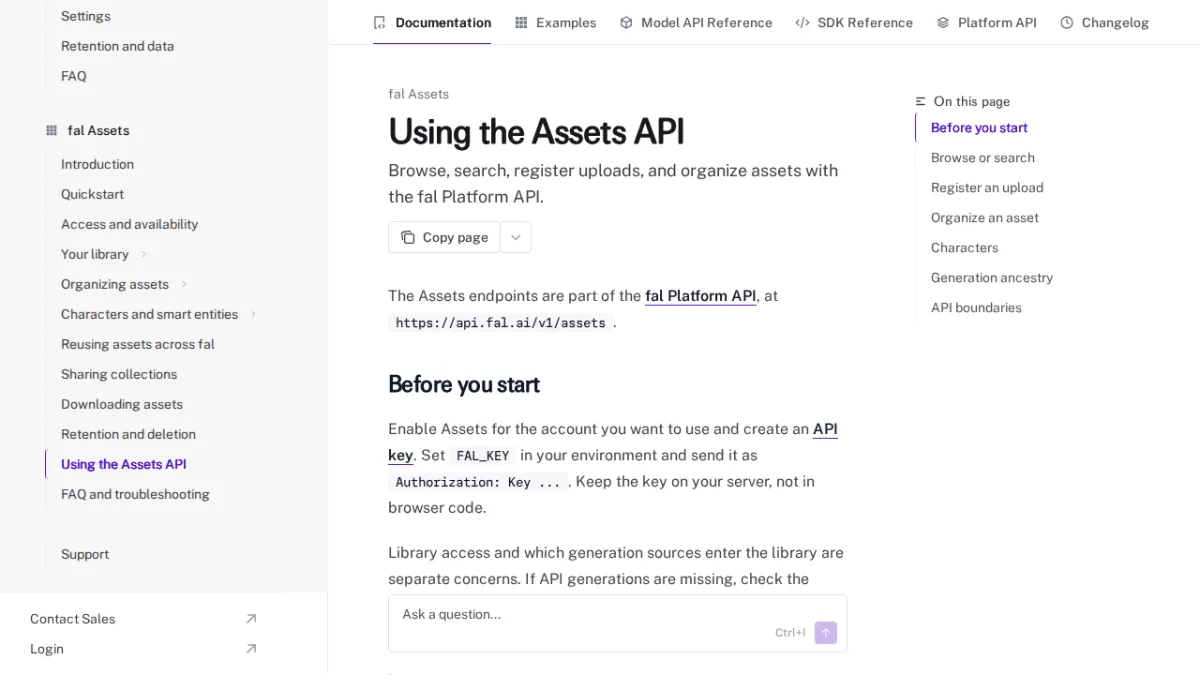The image size is (1200, 675).
Task: Open the Sharing collections page
Action: pos(119,374)
